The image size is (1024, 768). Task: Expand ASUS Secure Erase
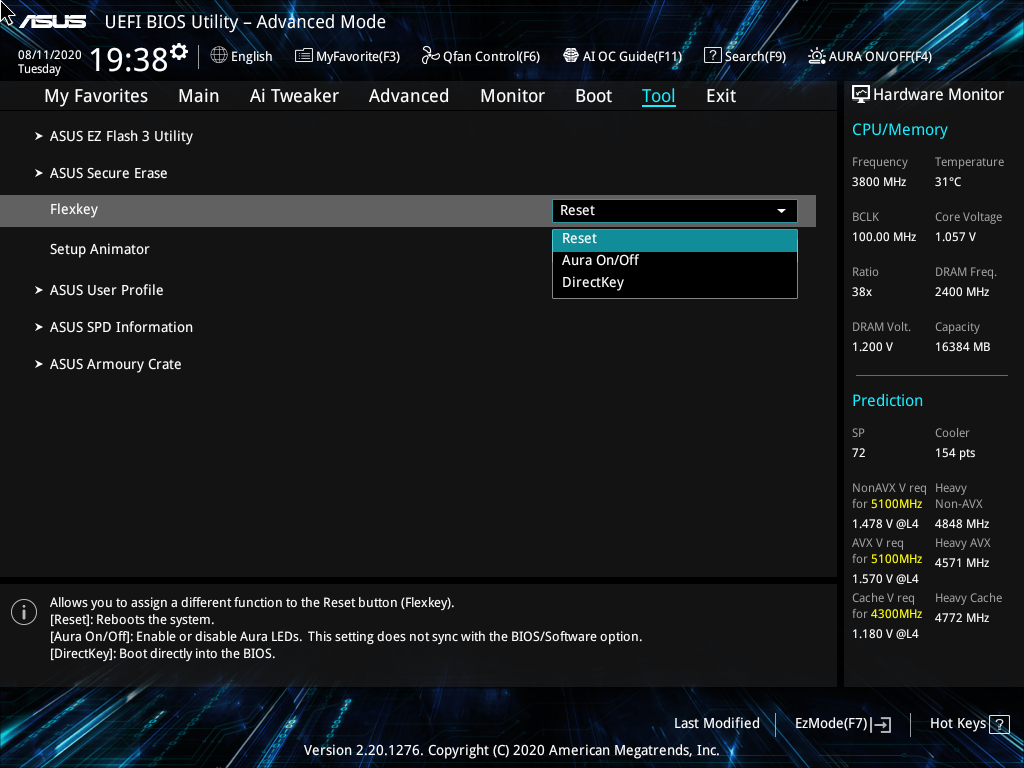pos(108,173)
